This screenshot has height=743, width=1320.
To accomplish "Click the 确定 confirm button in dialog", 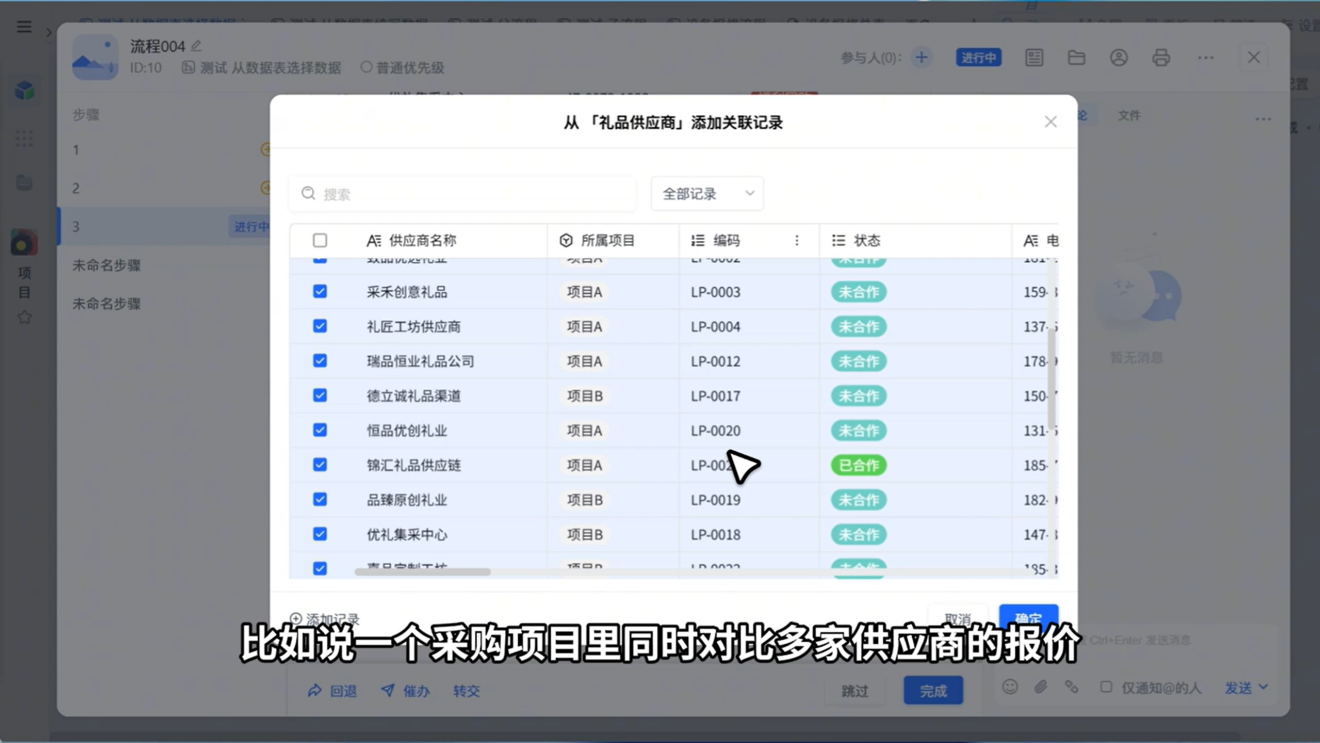I will tap(1029, 617).
